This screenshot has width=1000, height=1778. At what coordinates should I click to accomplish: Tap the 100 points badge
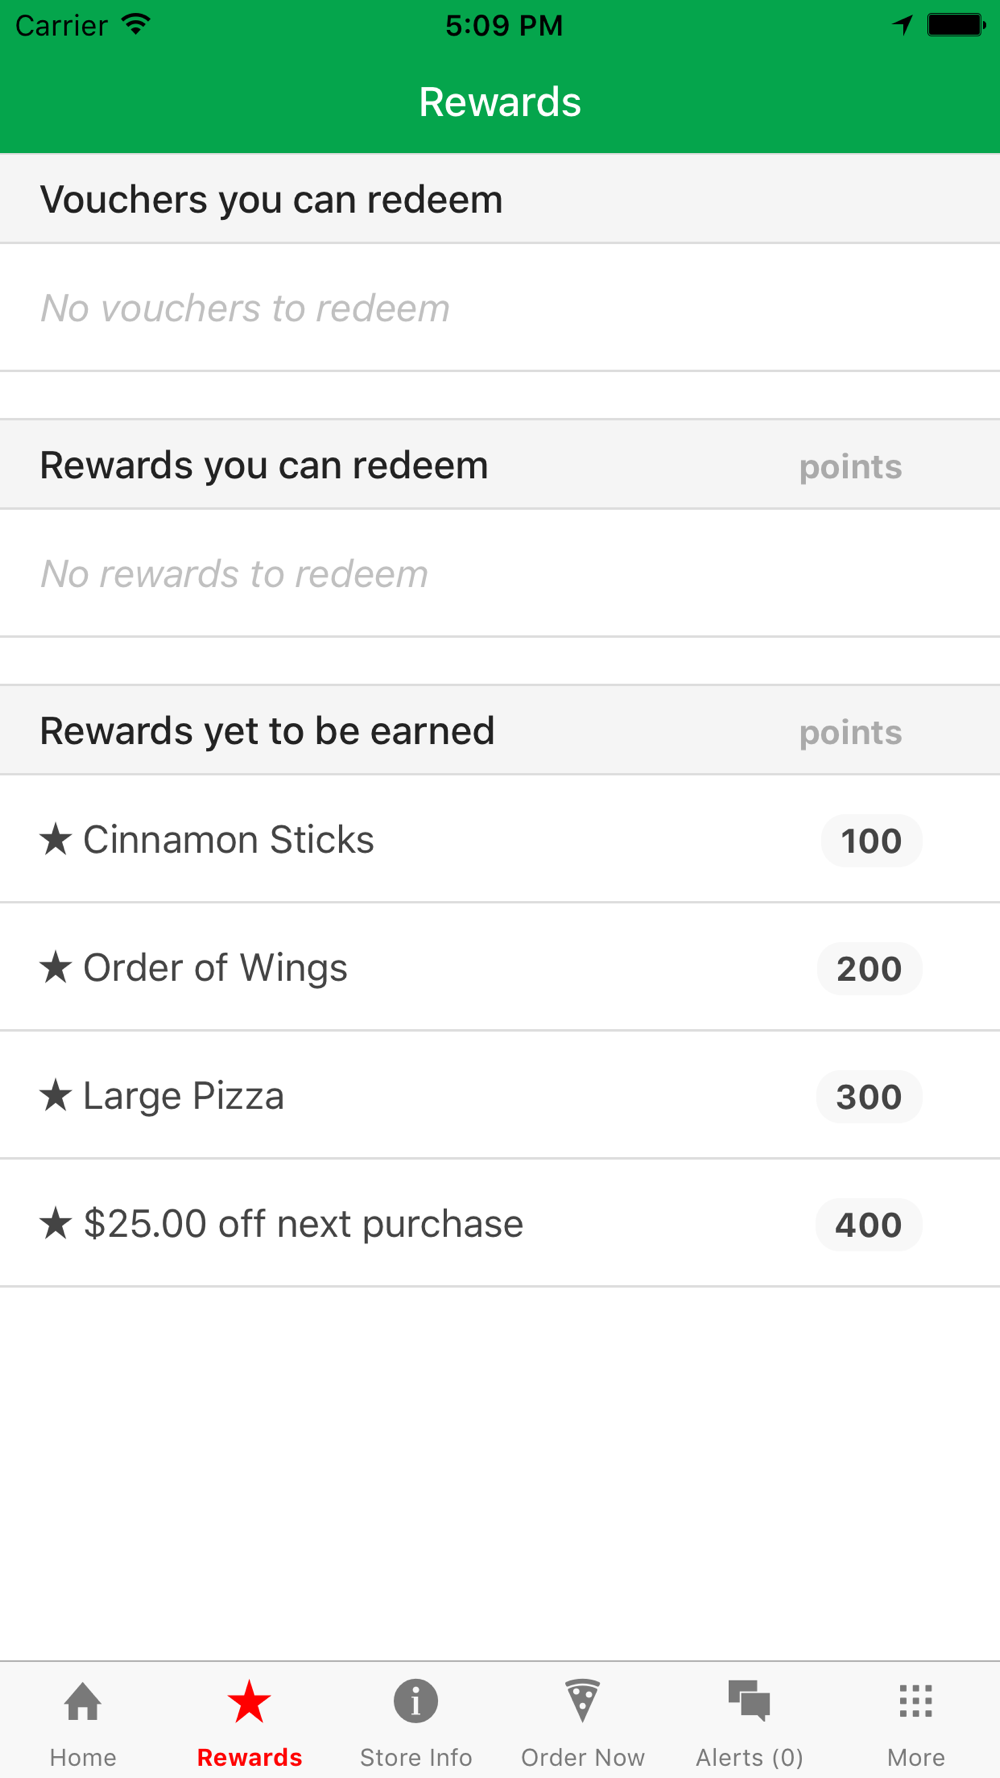point(871,841)
